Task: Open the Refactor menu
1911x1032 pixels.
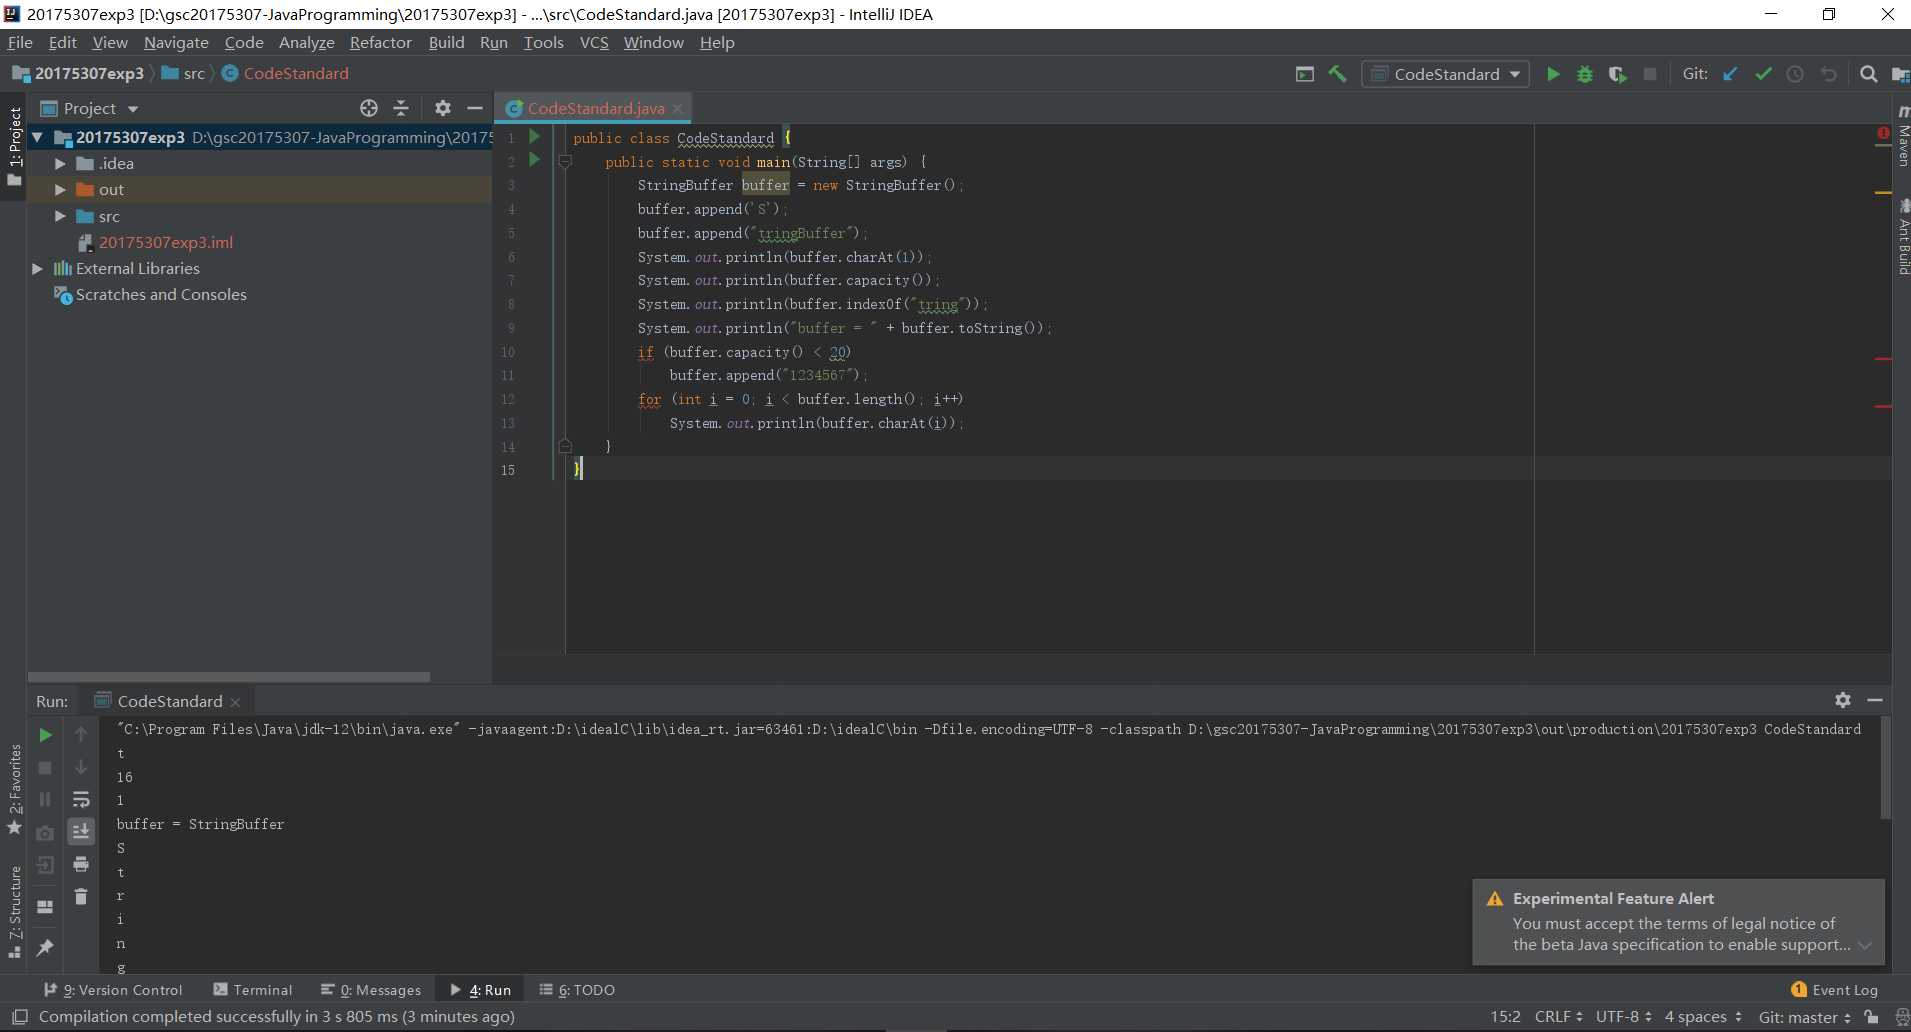Action: [x=380, y=42]
